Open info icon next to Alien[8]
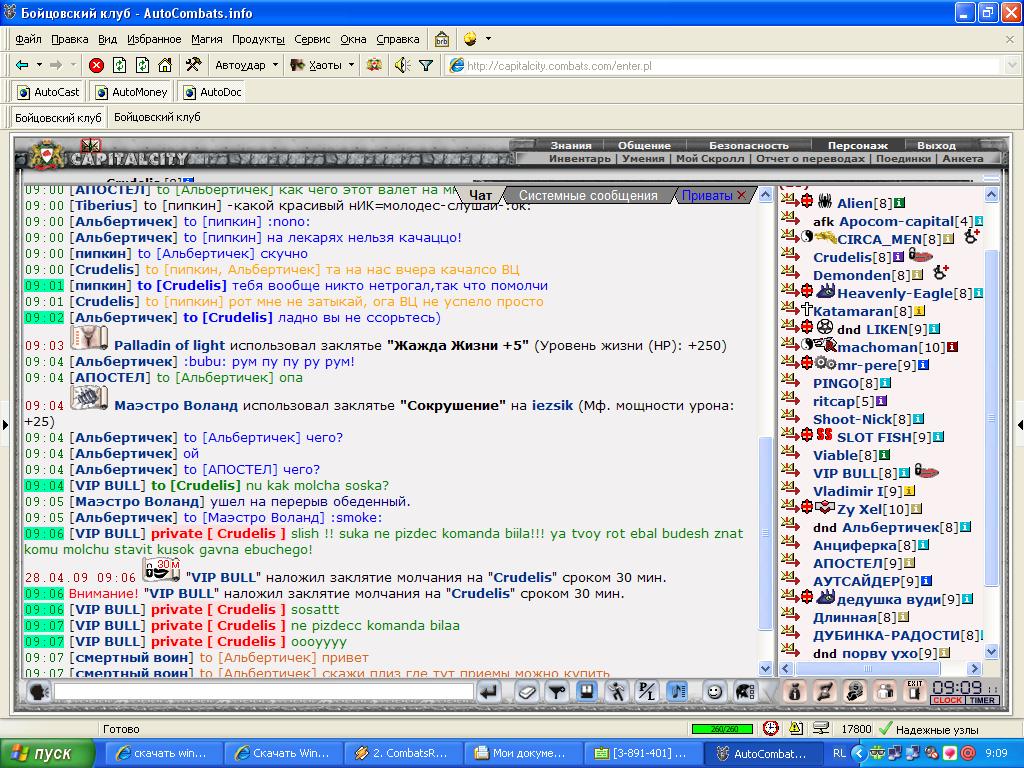The image size is (1024, 768). 899,203
